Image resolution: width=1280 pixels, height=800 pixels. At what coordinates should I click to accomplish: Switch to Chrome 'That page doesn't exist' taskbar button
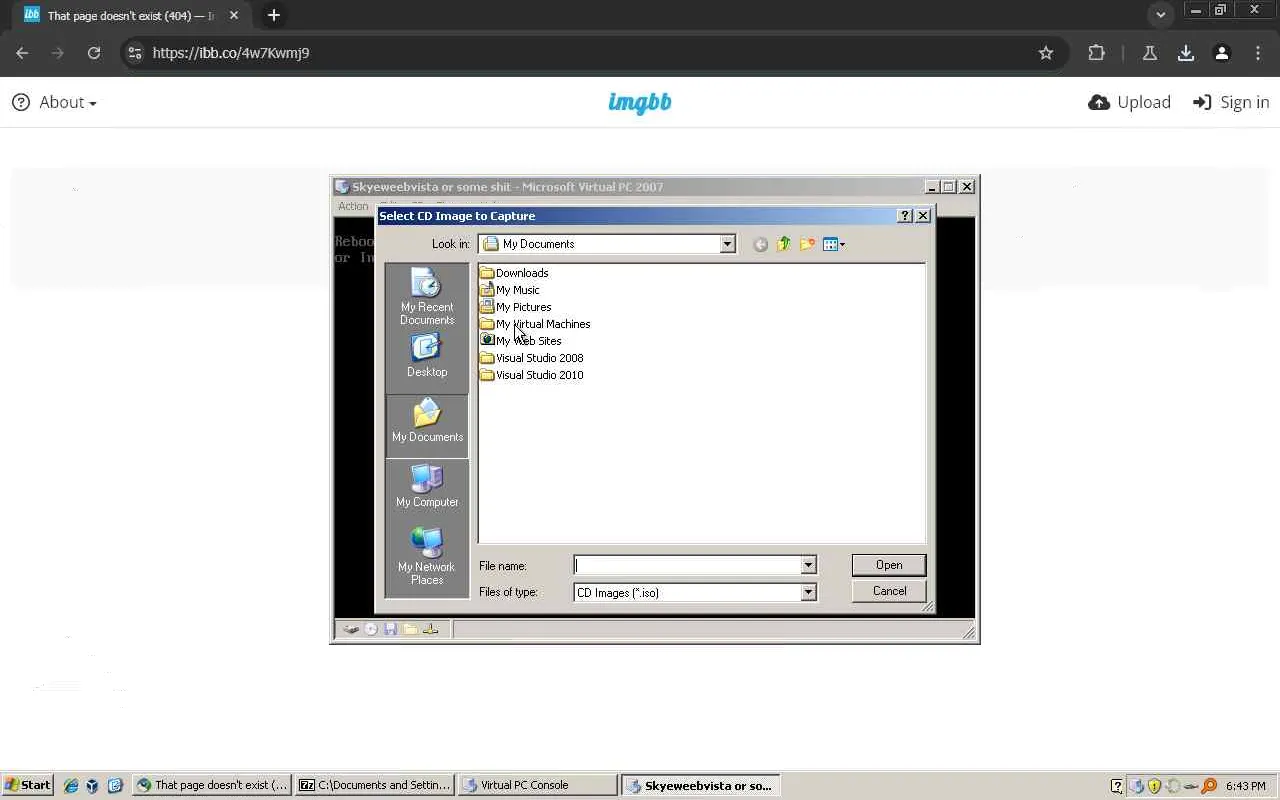pyautogui.click(x=213, y=785)
